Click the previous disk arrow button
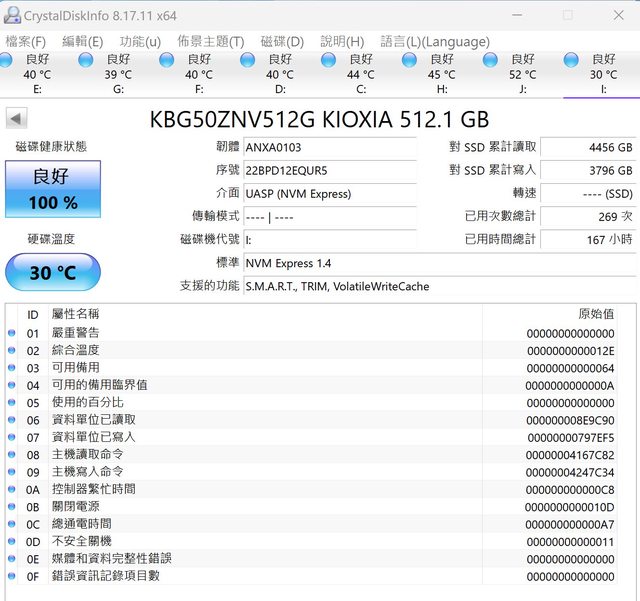640x601 pixels. click(16, 119)
